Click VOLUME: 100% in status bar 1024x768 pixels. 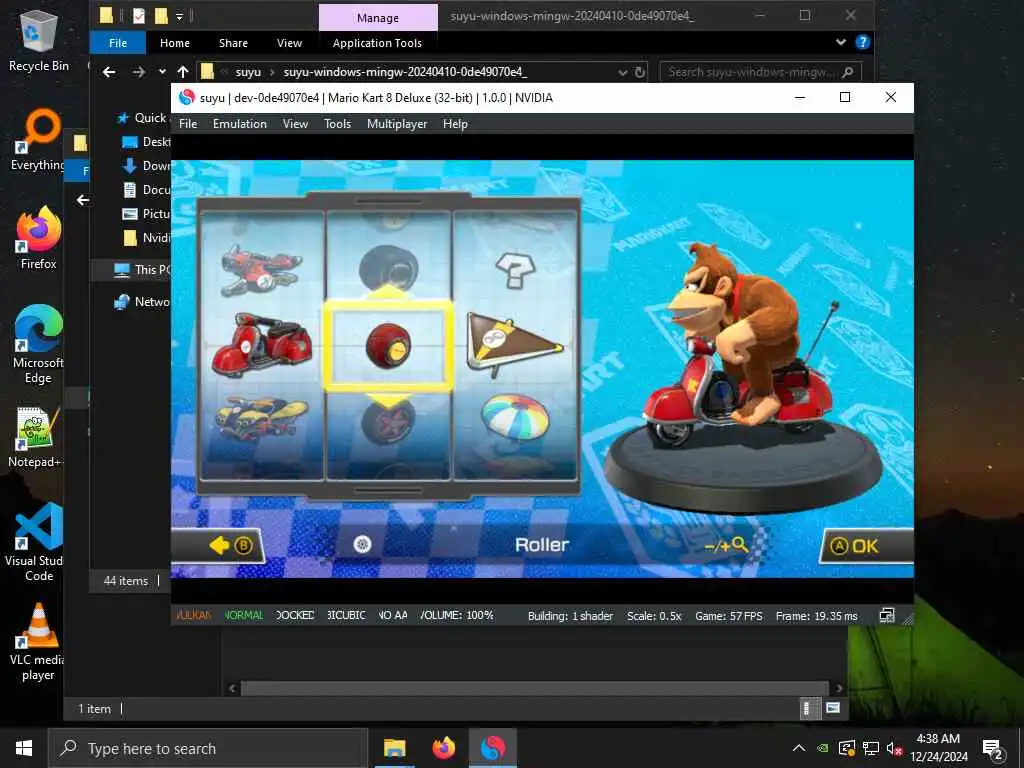point(457,615)
